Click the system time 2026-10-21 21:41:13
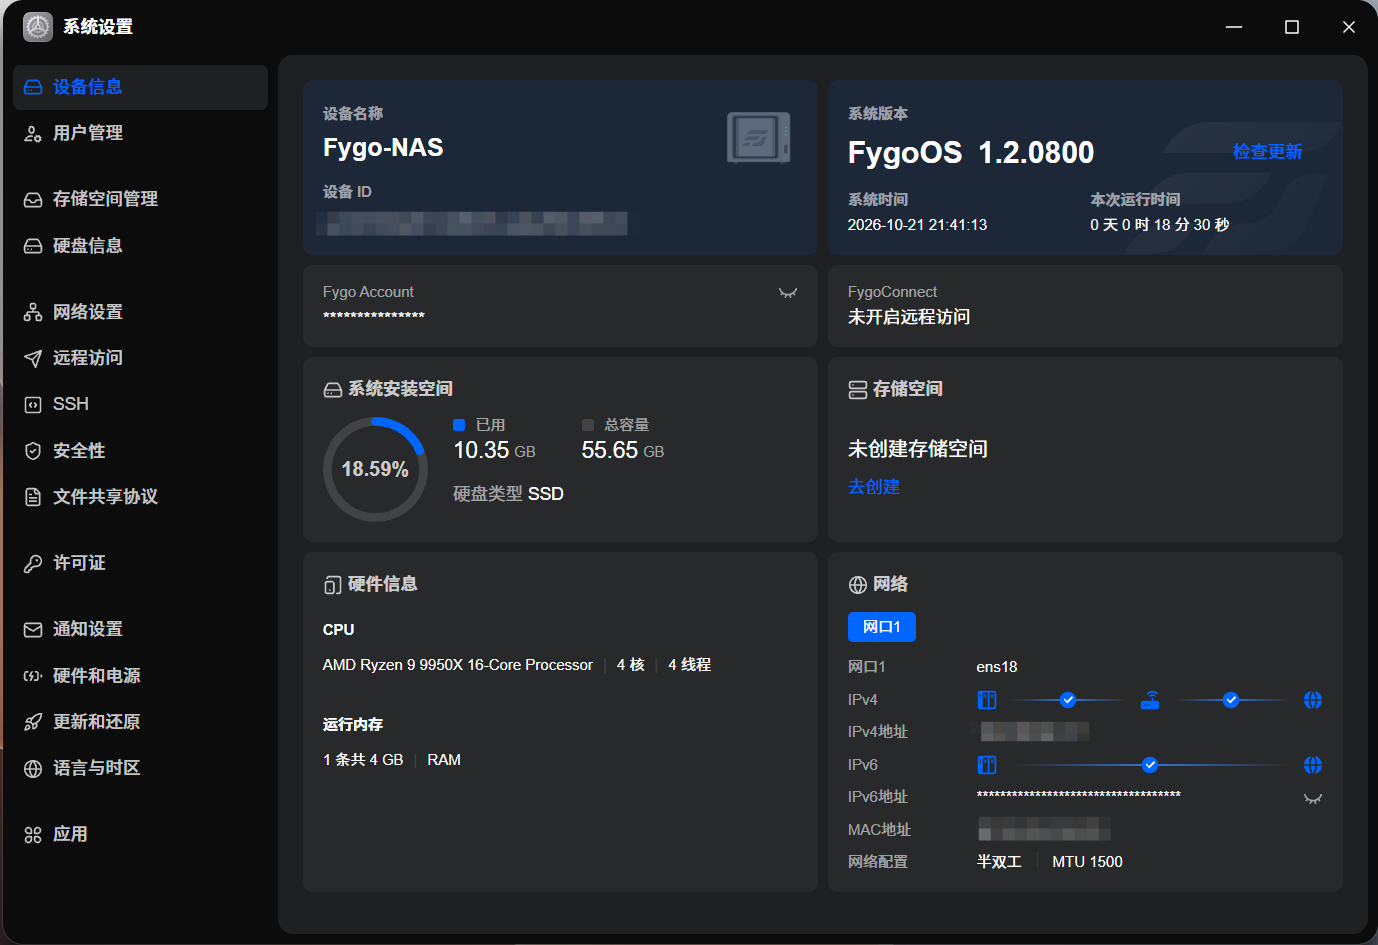This screenshot has width=1378, height=945. point(917,225)
